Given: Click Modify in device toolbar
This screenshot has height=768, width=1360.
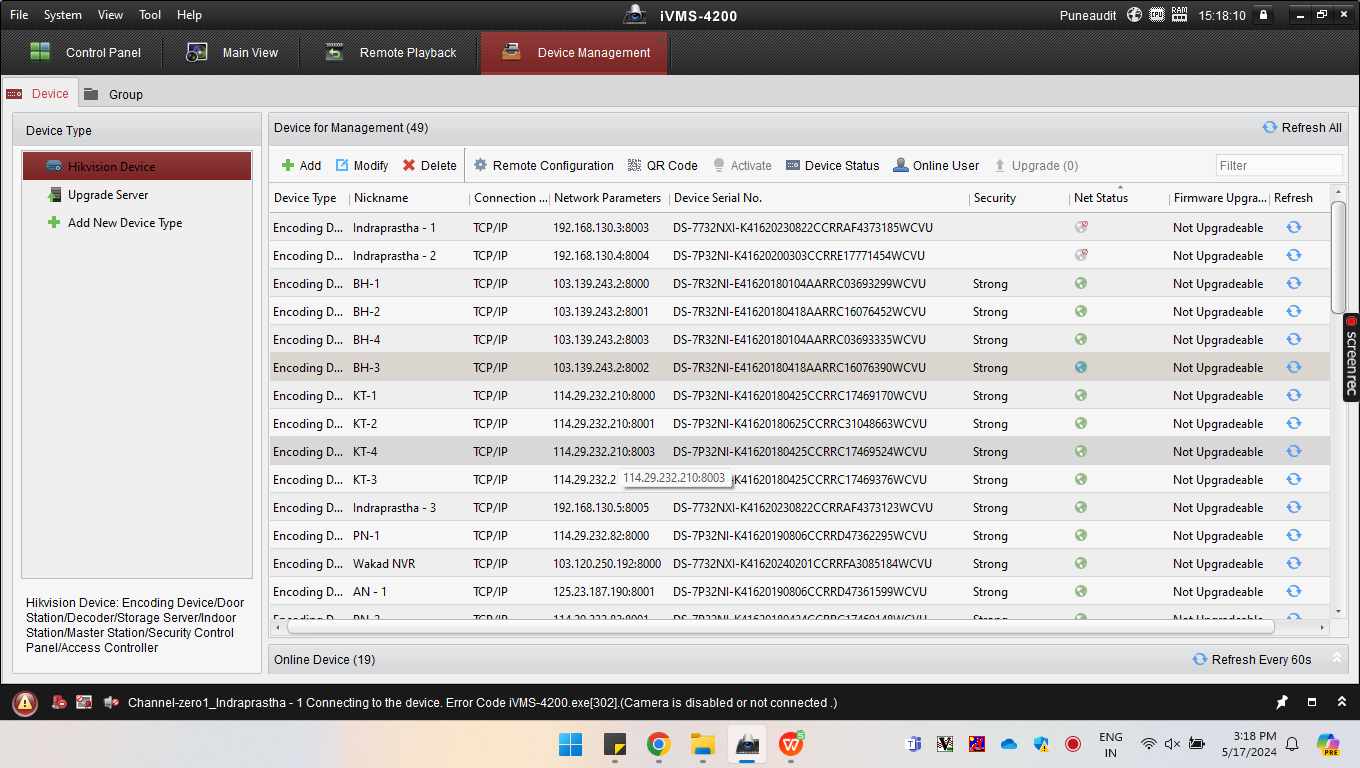Looking at the screenshot, I should coord(362,166).
